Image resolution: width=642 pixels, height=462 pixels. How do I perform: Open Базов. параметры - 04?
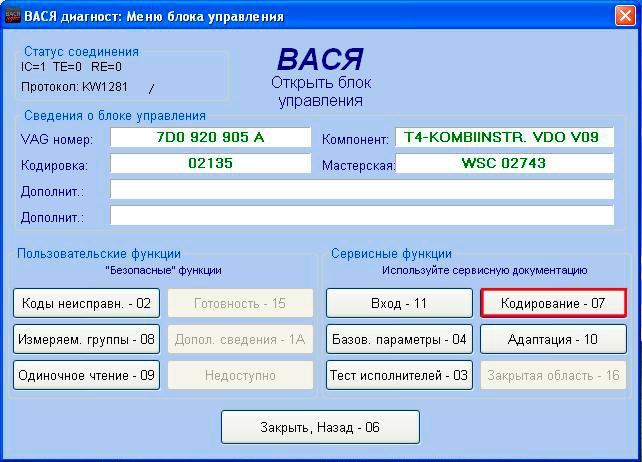399,339
